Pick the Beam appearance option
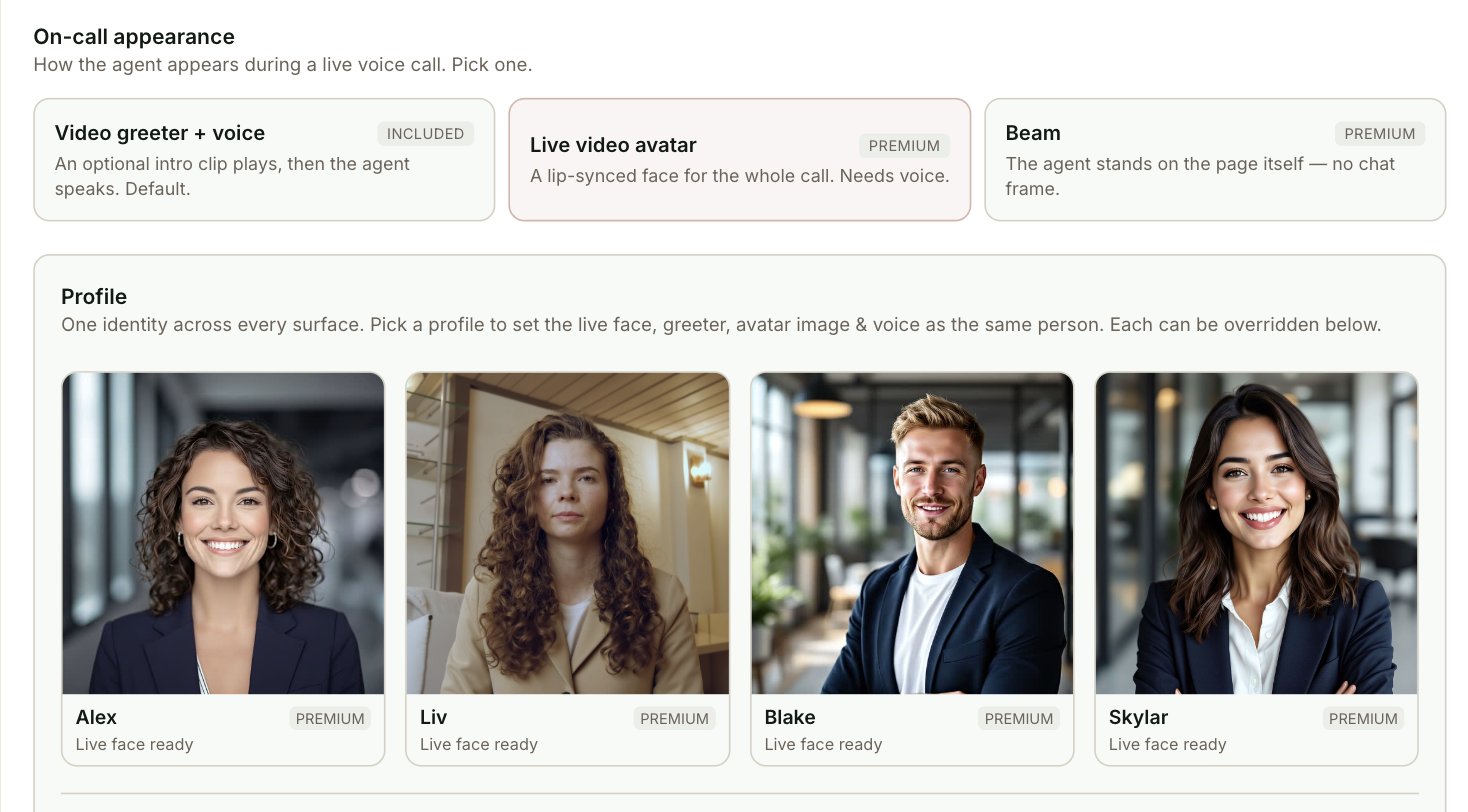 (x=1215, y=159)
